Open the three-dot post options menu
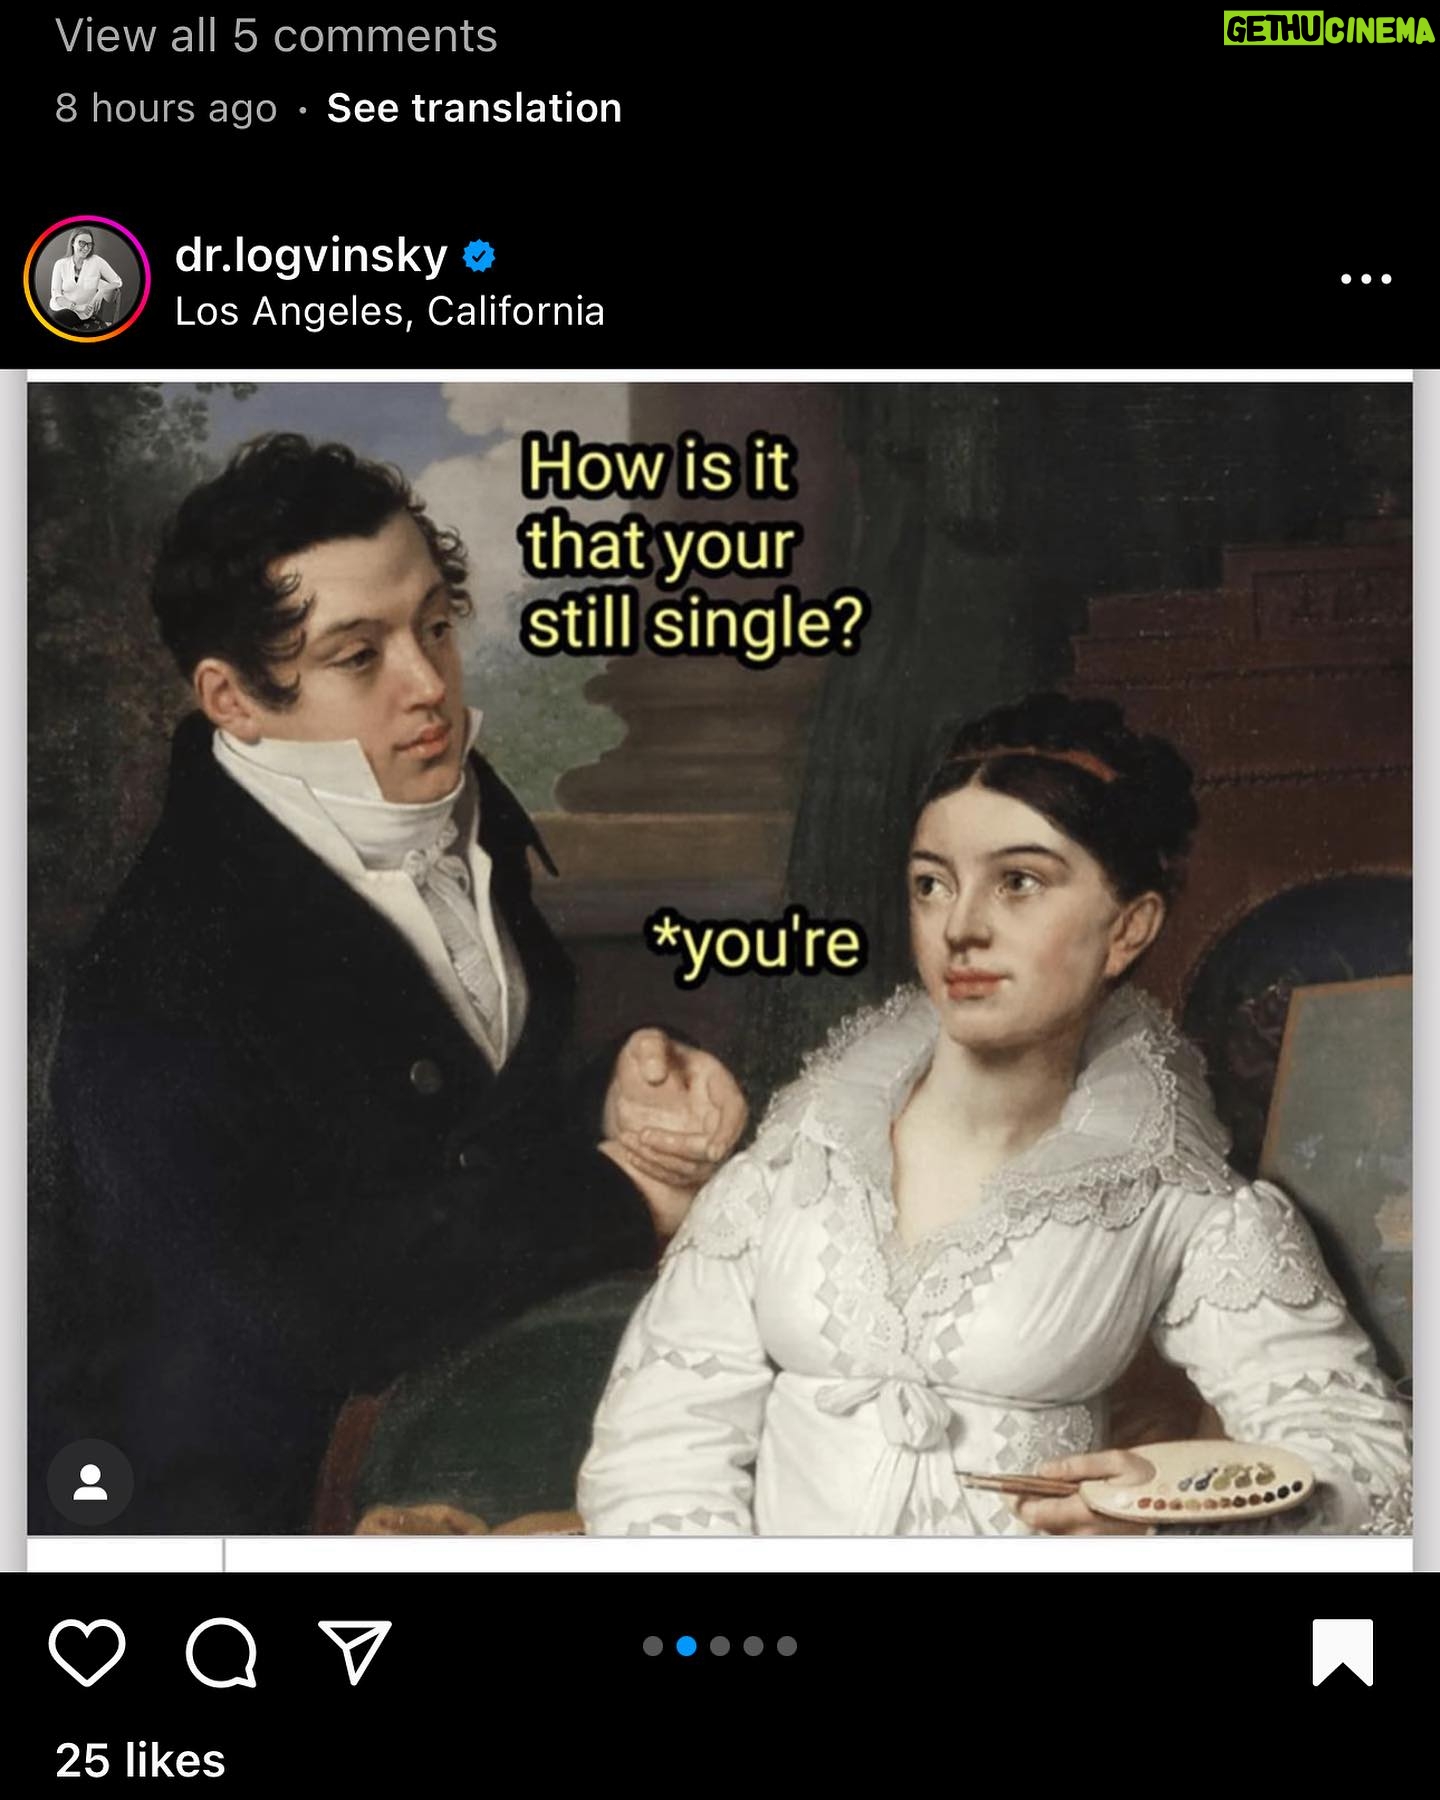This screenshot has width=1440, height=1800. pos(1366,279)
